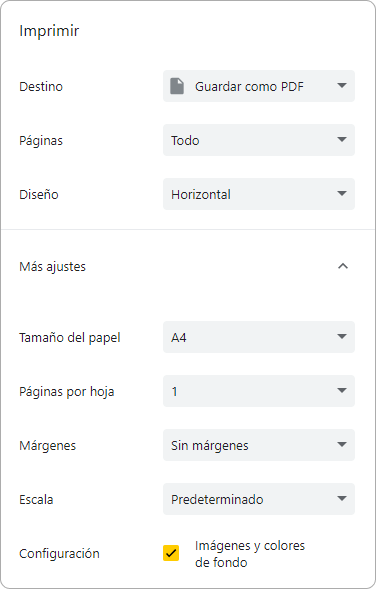The width and height of the screenshot is (376, 589).
Task: Open the Tamaño del papel A4 dropdown
Action: coord(259,337)
